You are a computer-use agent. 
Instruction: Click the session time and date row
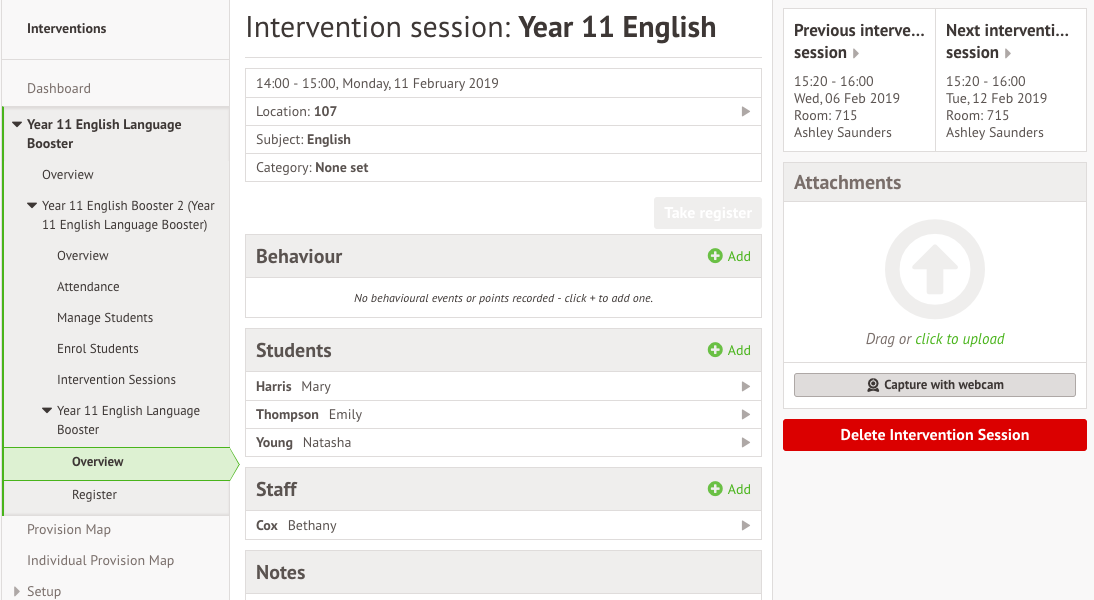pyautogui.click(x=503, y=83)
